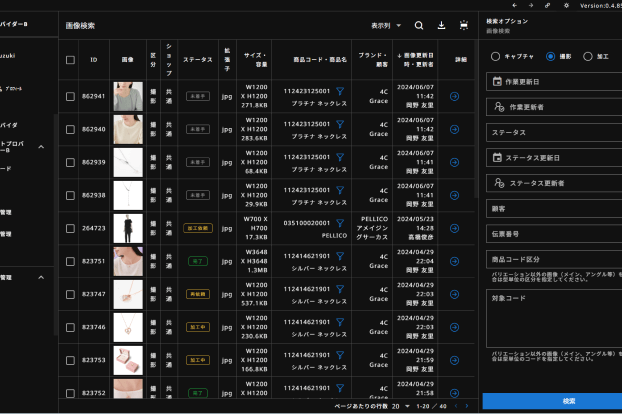
Task: Select the キャプチャ radio button
Action: 495,56
